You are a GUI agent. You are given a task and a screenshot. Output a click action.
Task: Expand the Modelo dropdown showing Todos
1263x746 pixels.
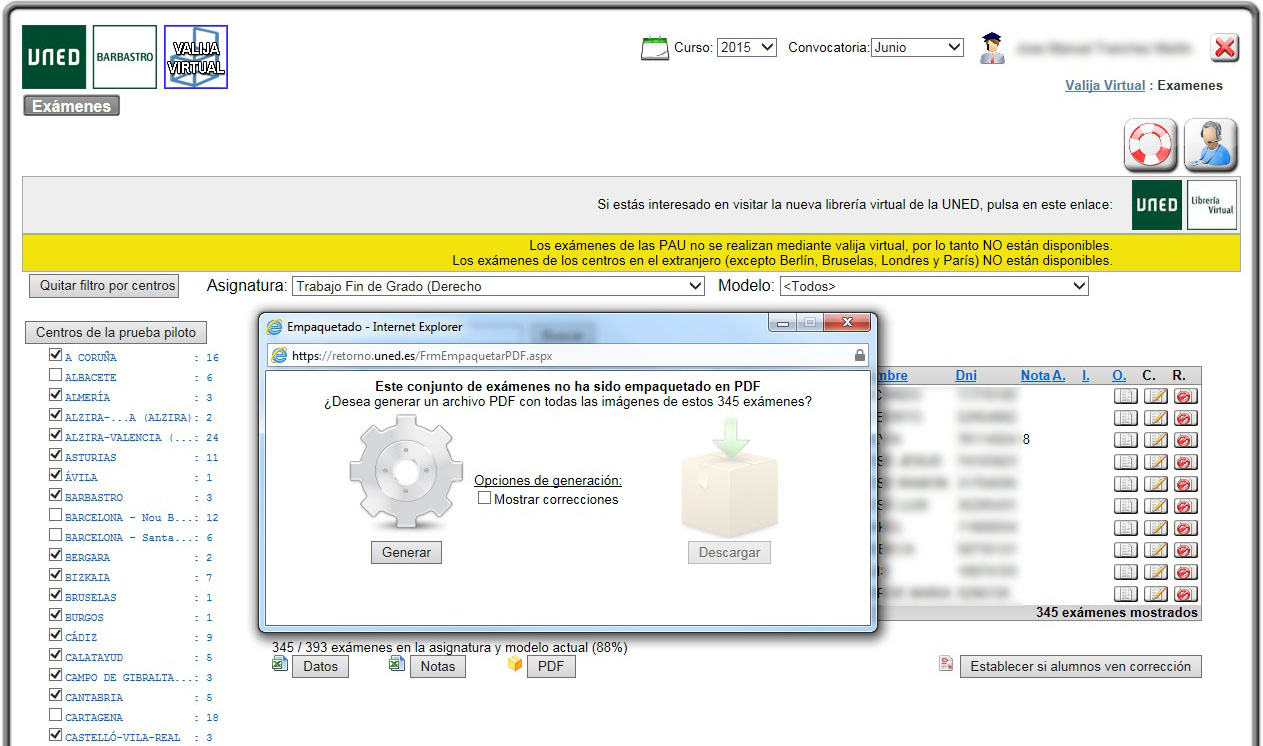pos(934,286)
